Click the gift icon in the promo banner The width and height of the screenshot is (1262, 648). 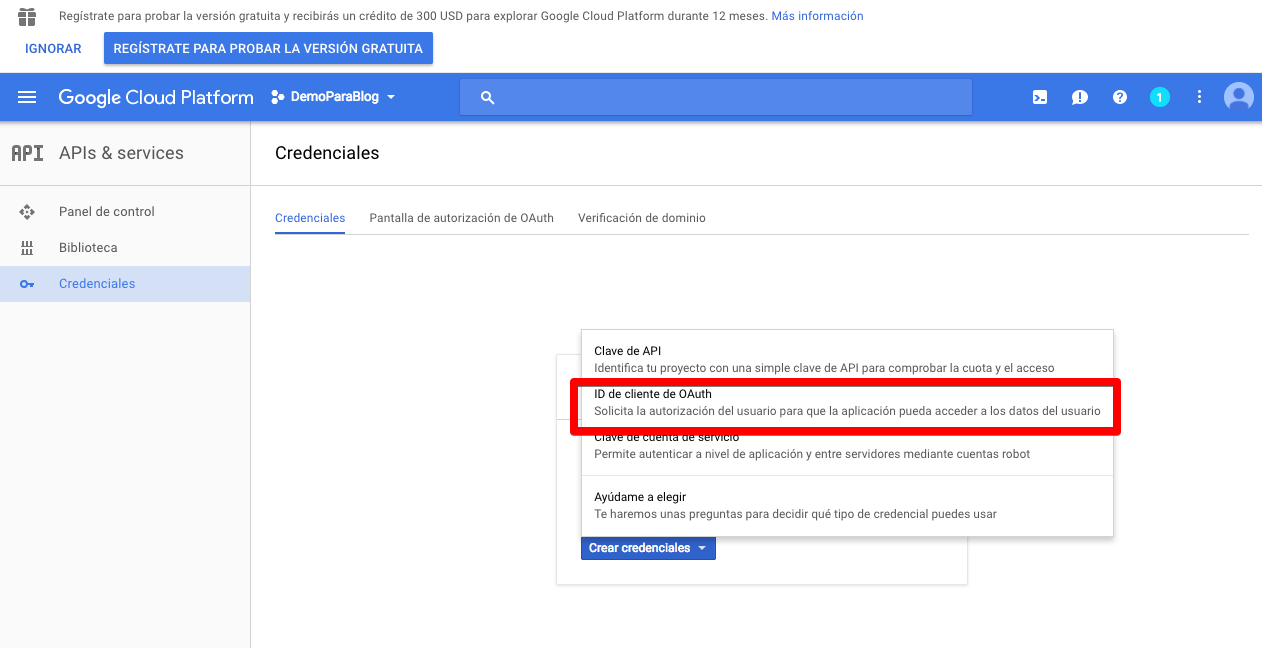click(x=27, y=16)
